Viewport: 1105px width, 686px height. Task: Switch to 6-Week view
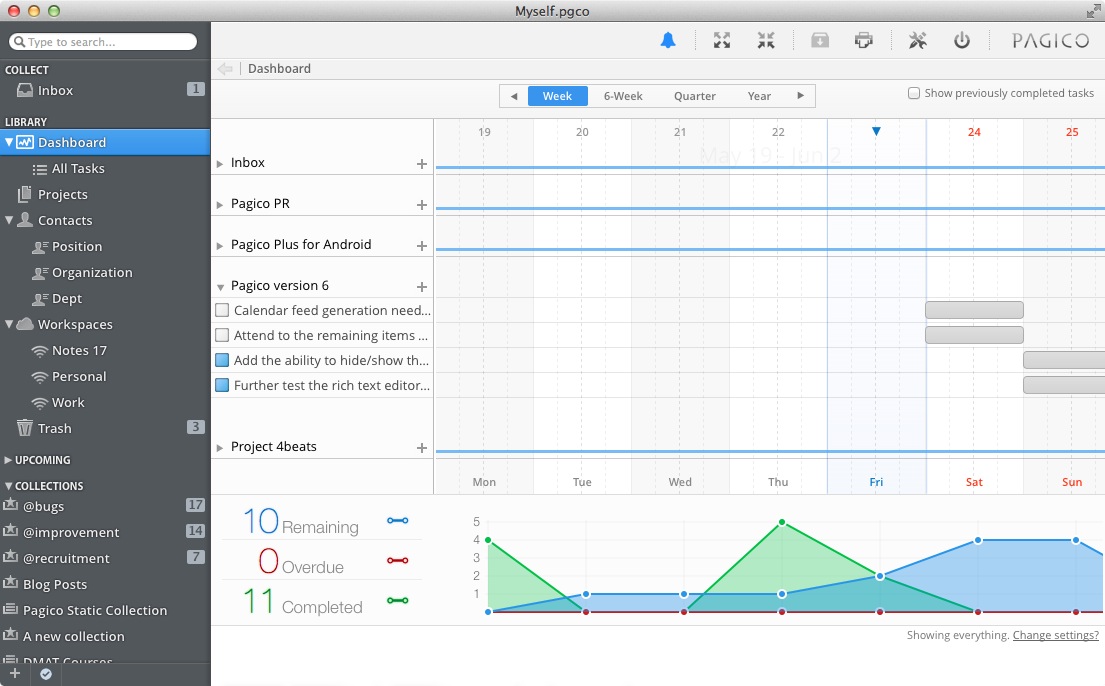coord(623,96)
